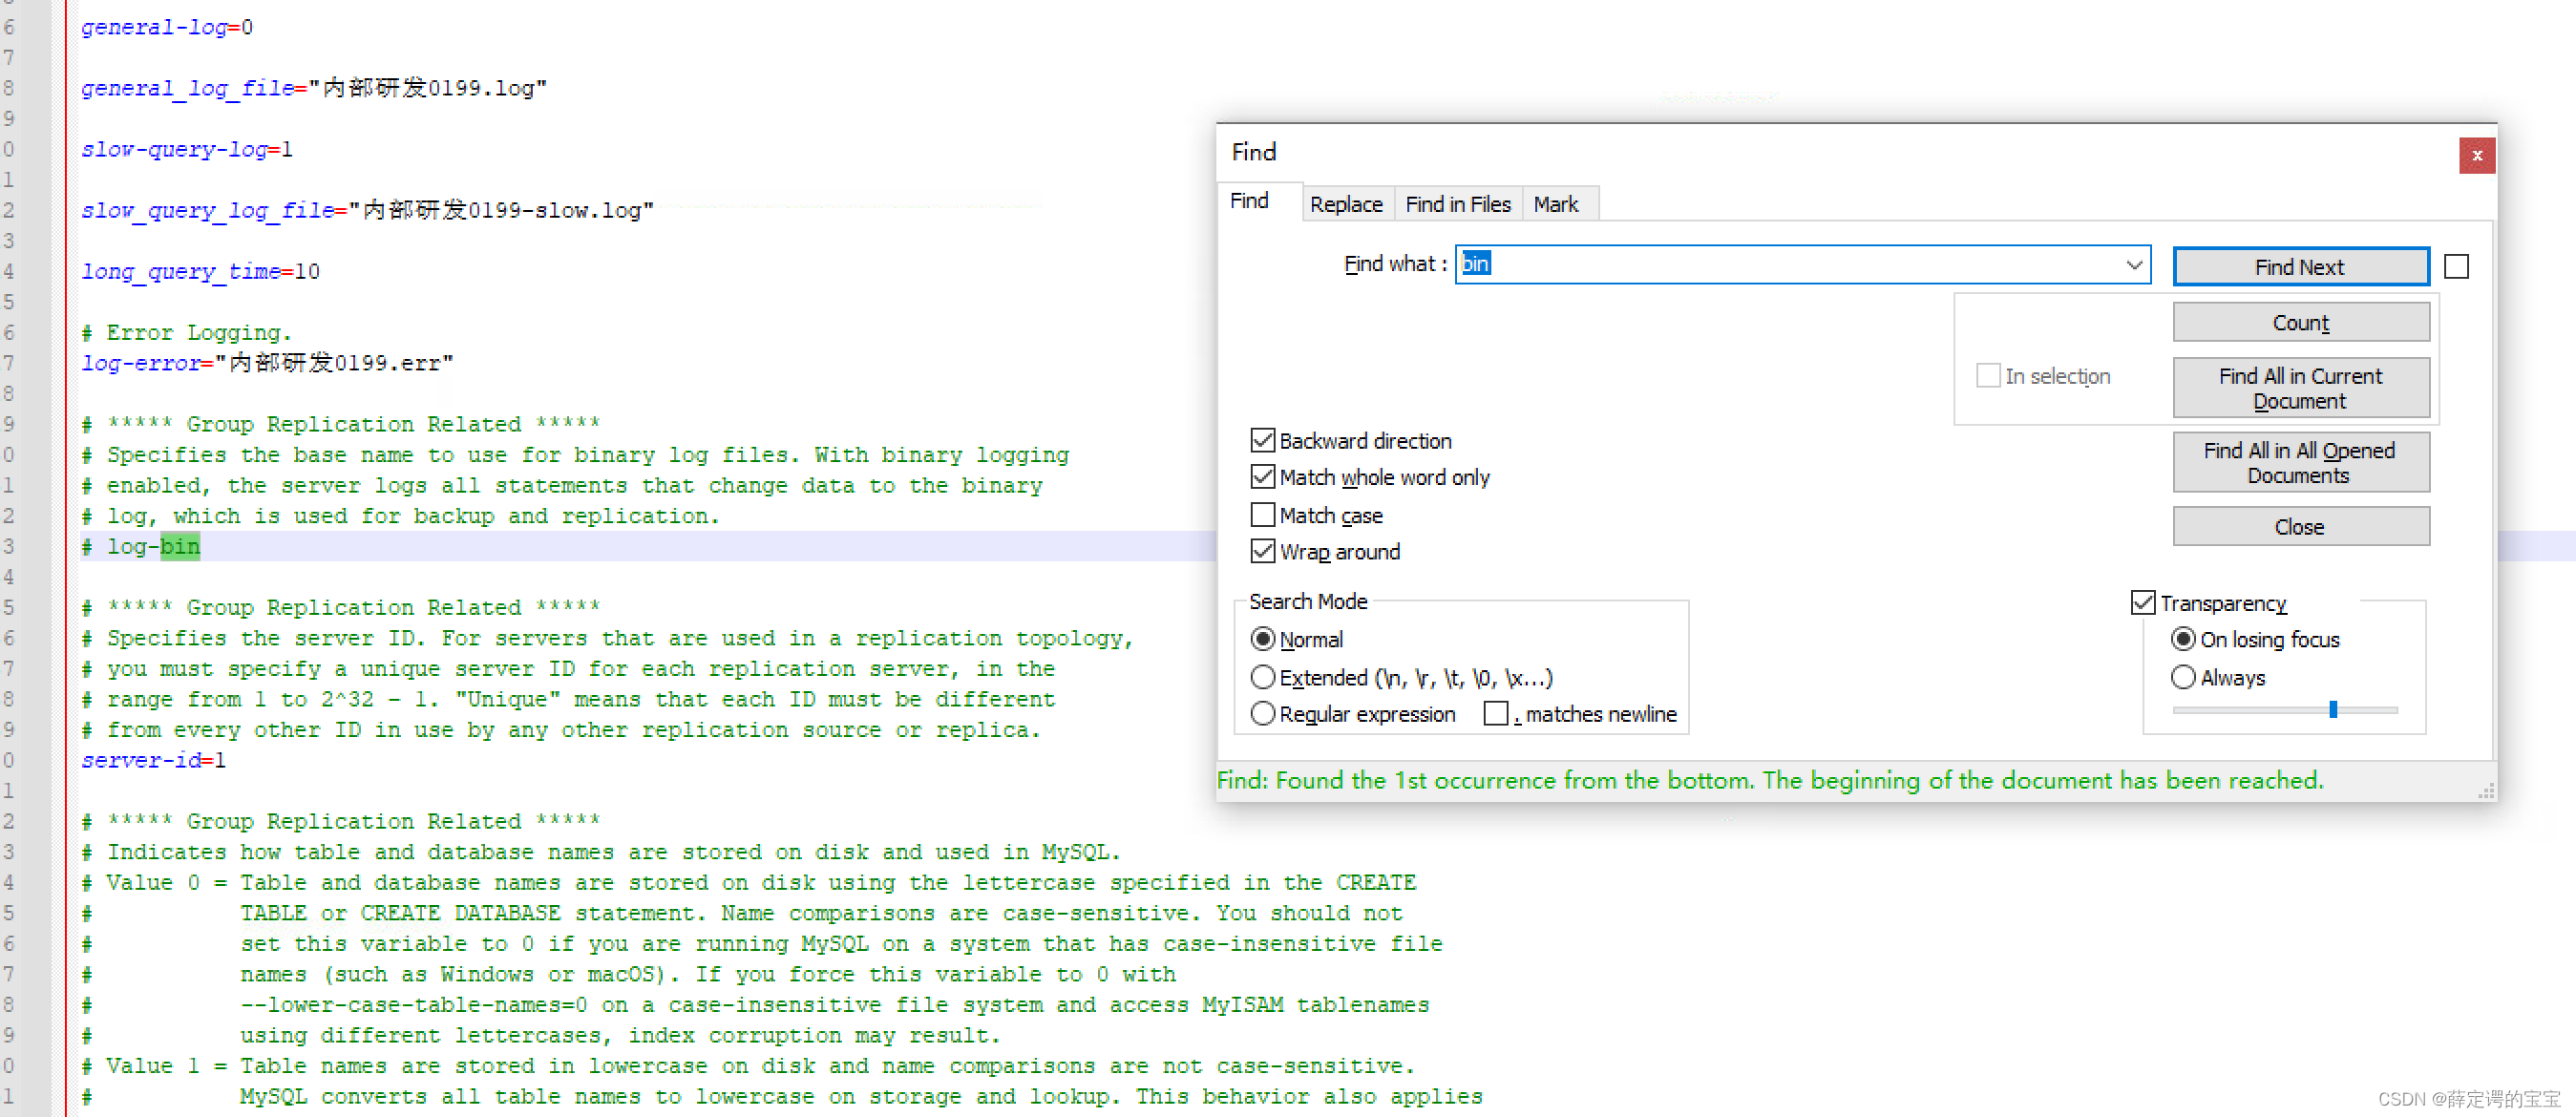Expand the Find what history dropdown
The image size is (2576, 1117).
click(2133, 265)
